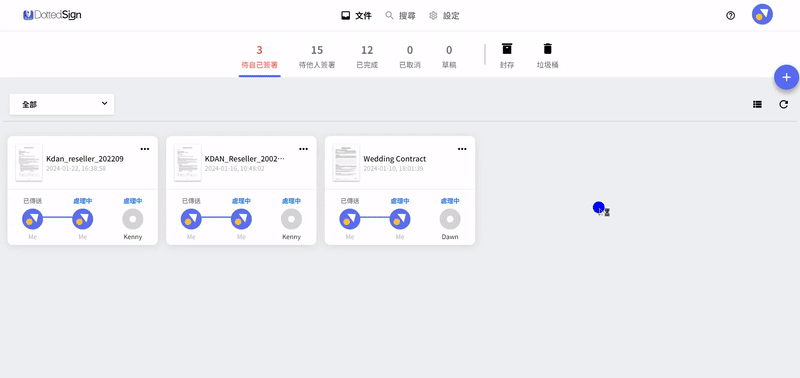Open the 文件 documents tab

tap(356, 16)
